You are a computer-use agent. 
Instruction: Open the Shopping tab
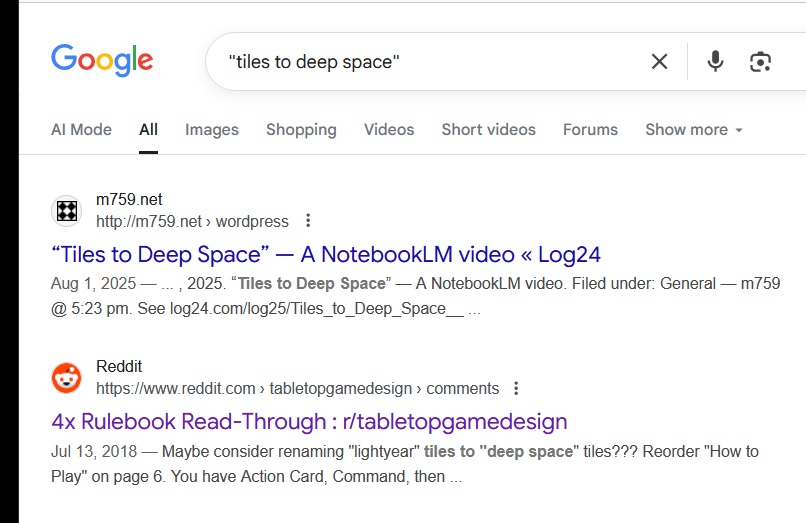pyautogui.click(x=301, y=130)
